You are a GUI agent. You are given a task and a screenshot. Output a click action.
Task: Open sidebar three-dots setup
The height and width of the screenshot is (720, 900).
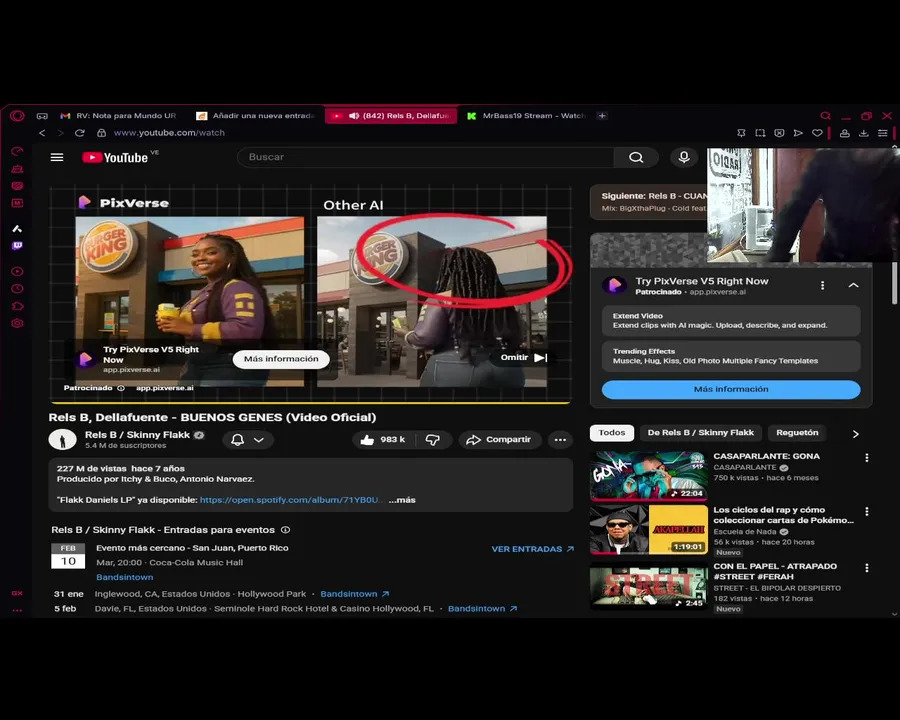click(17, 610)
